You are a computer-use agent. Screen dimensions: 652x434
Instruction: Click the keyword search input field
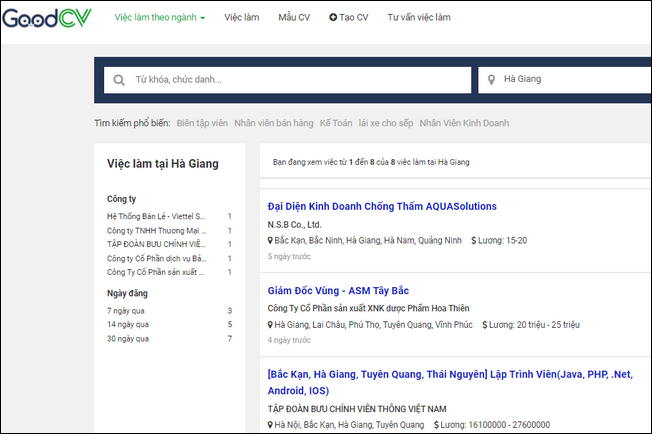(x=300, y=80)
